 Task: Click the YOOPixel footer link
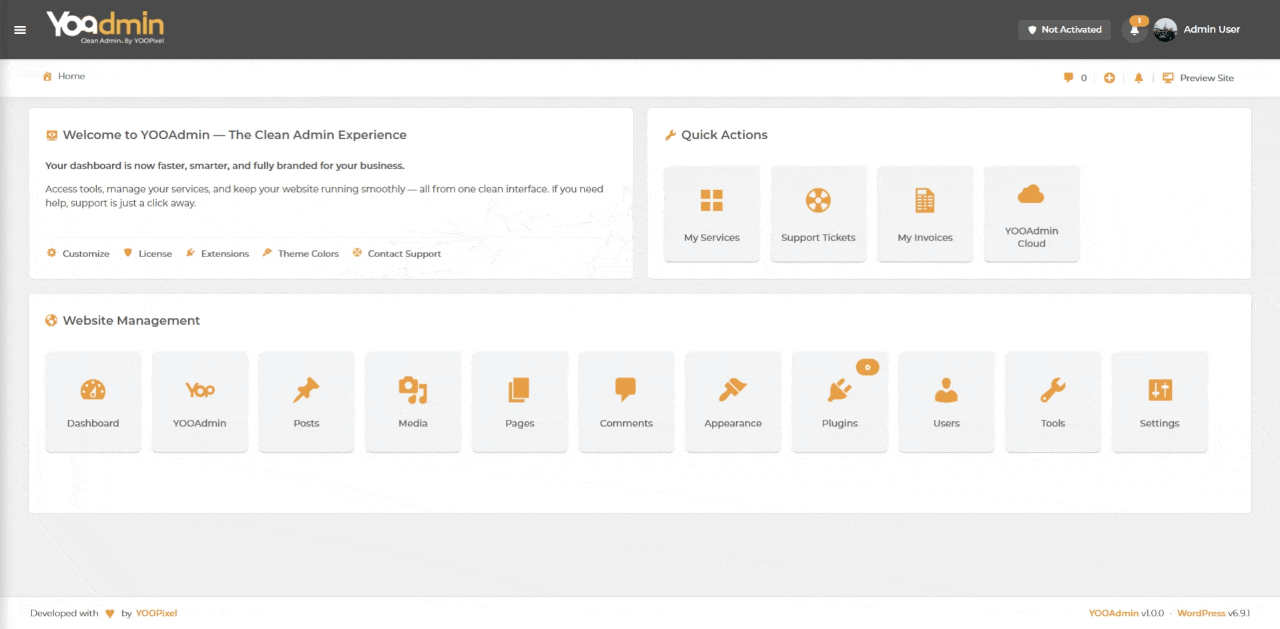[x=156, y=613]
